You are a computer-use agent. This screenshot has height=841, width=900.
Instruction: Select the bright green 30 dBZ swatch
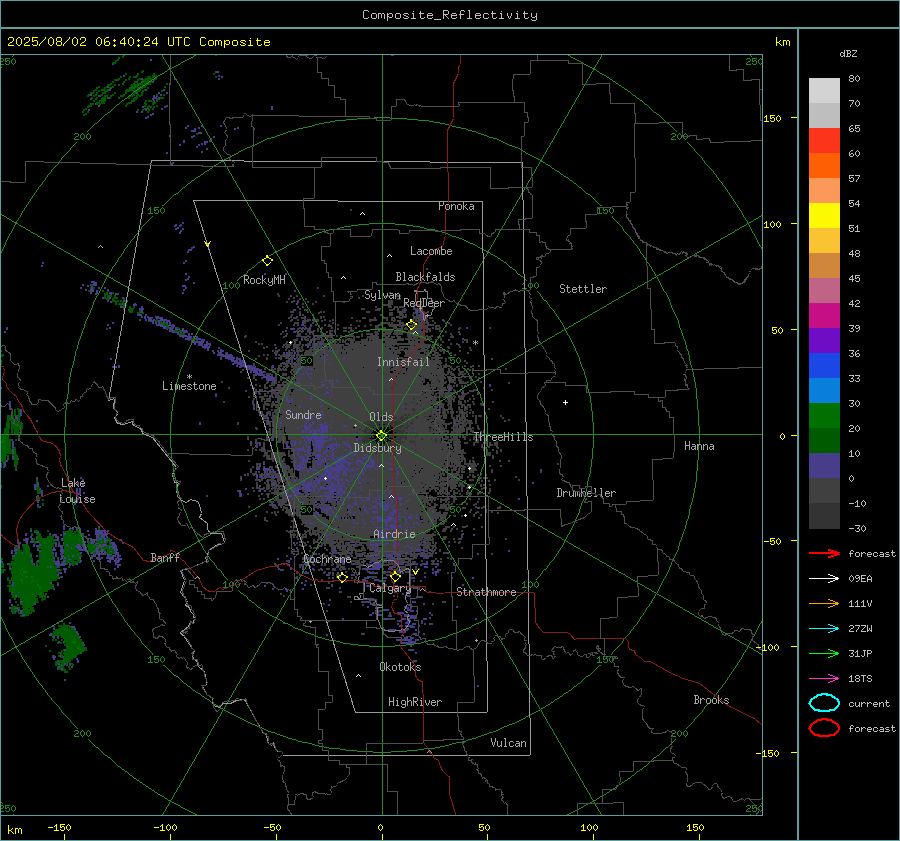pos(824,416)
